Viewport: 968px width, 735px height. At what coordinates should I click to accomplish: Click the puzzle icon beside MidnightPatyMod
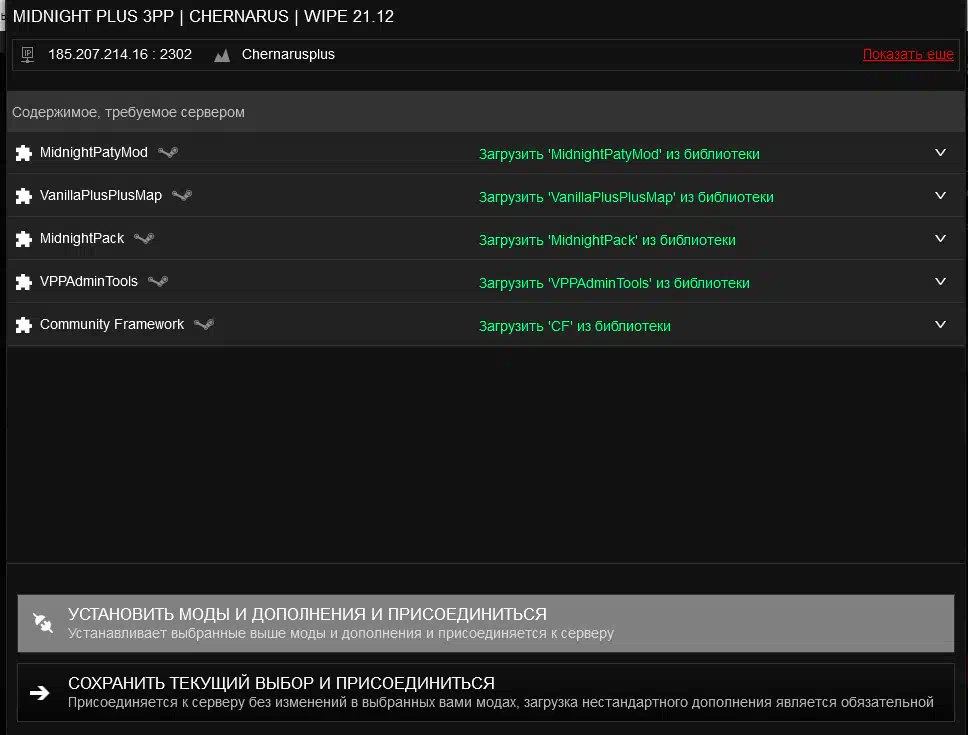click(24, 154)
